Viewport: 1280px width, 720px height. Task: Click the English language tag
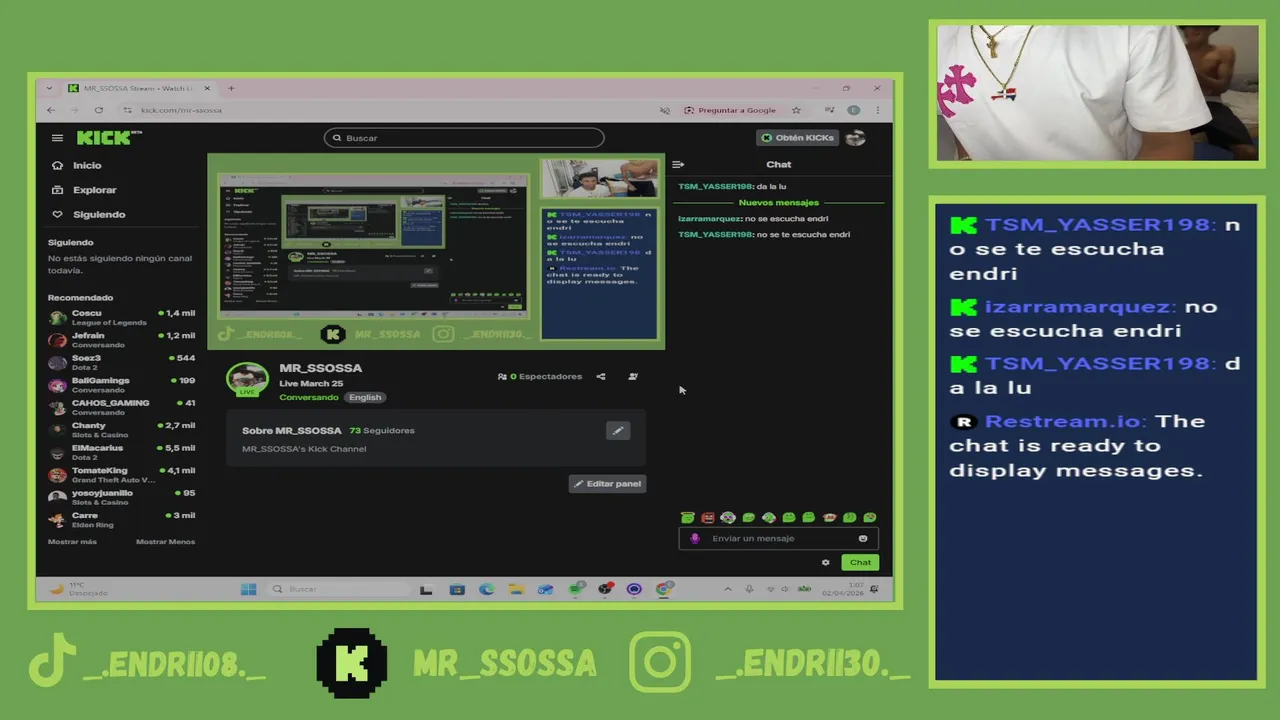click(x=365, y=398)
